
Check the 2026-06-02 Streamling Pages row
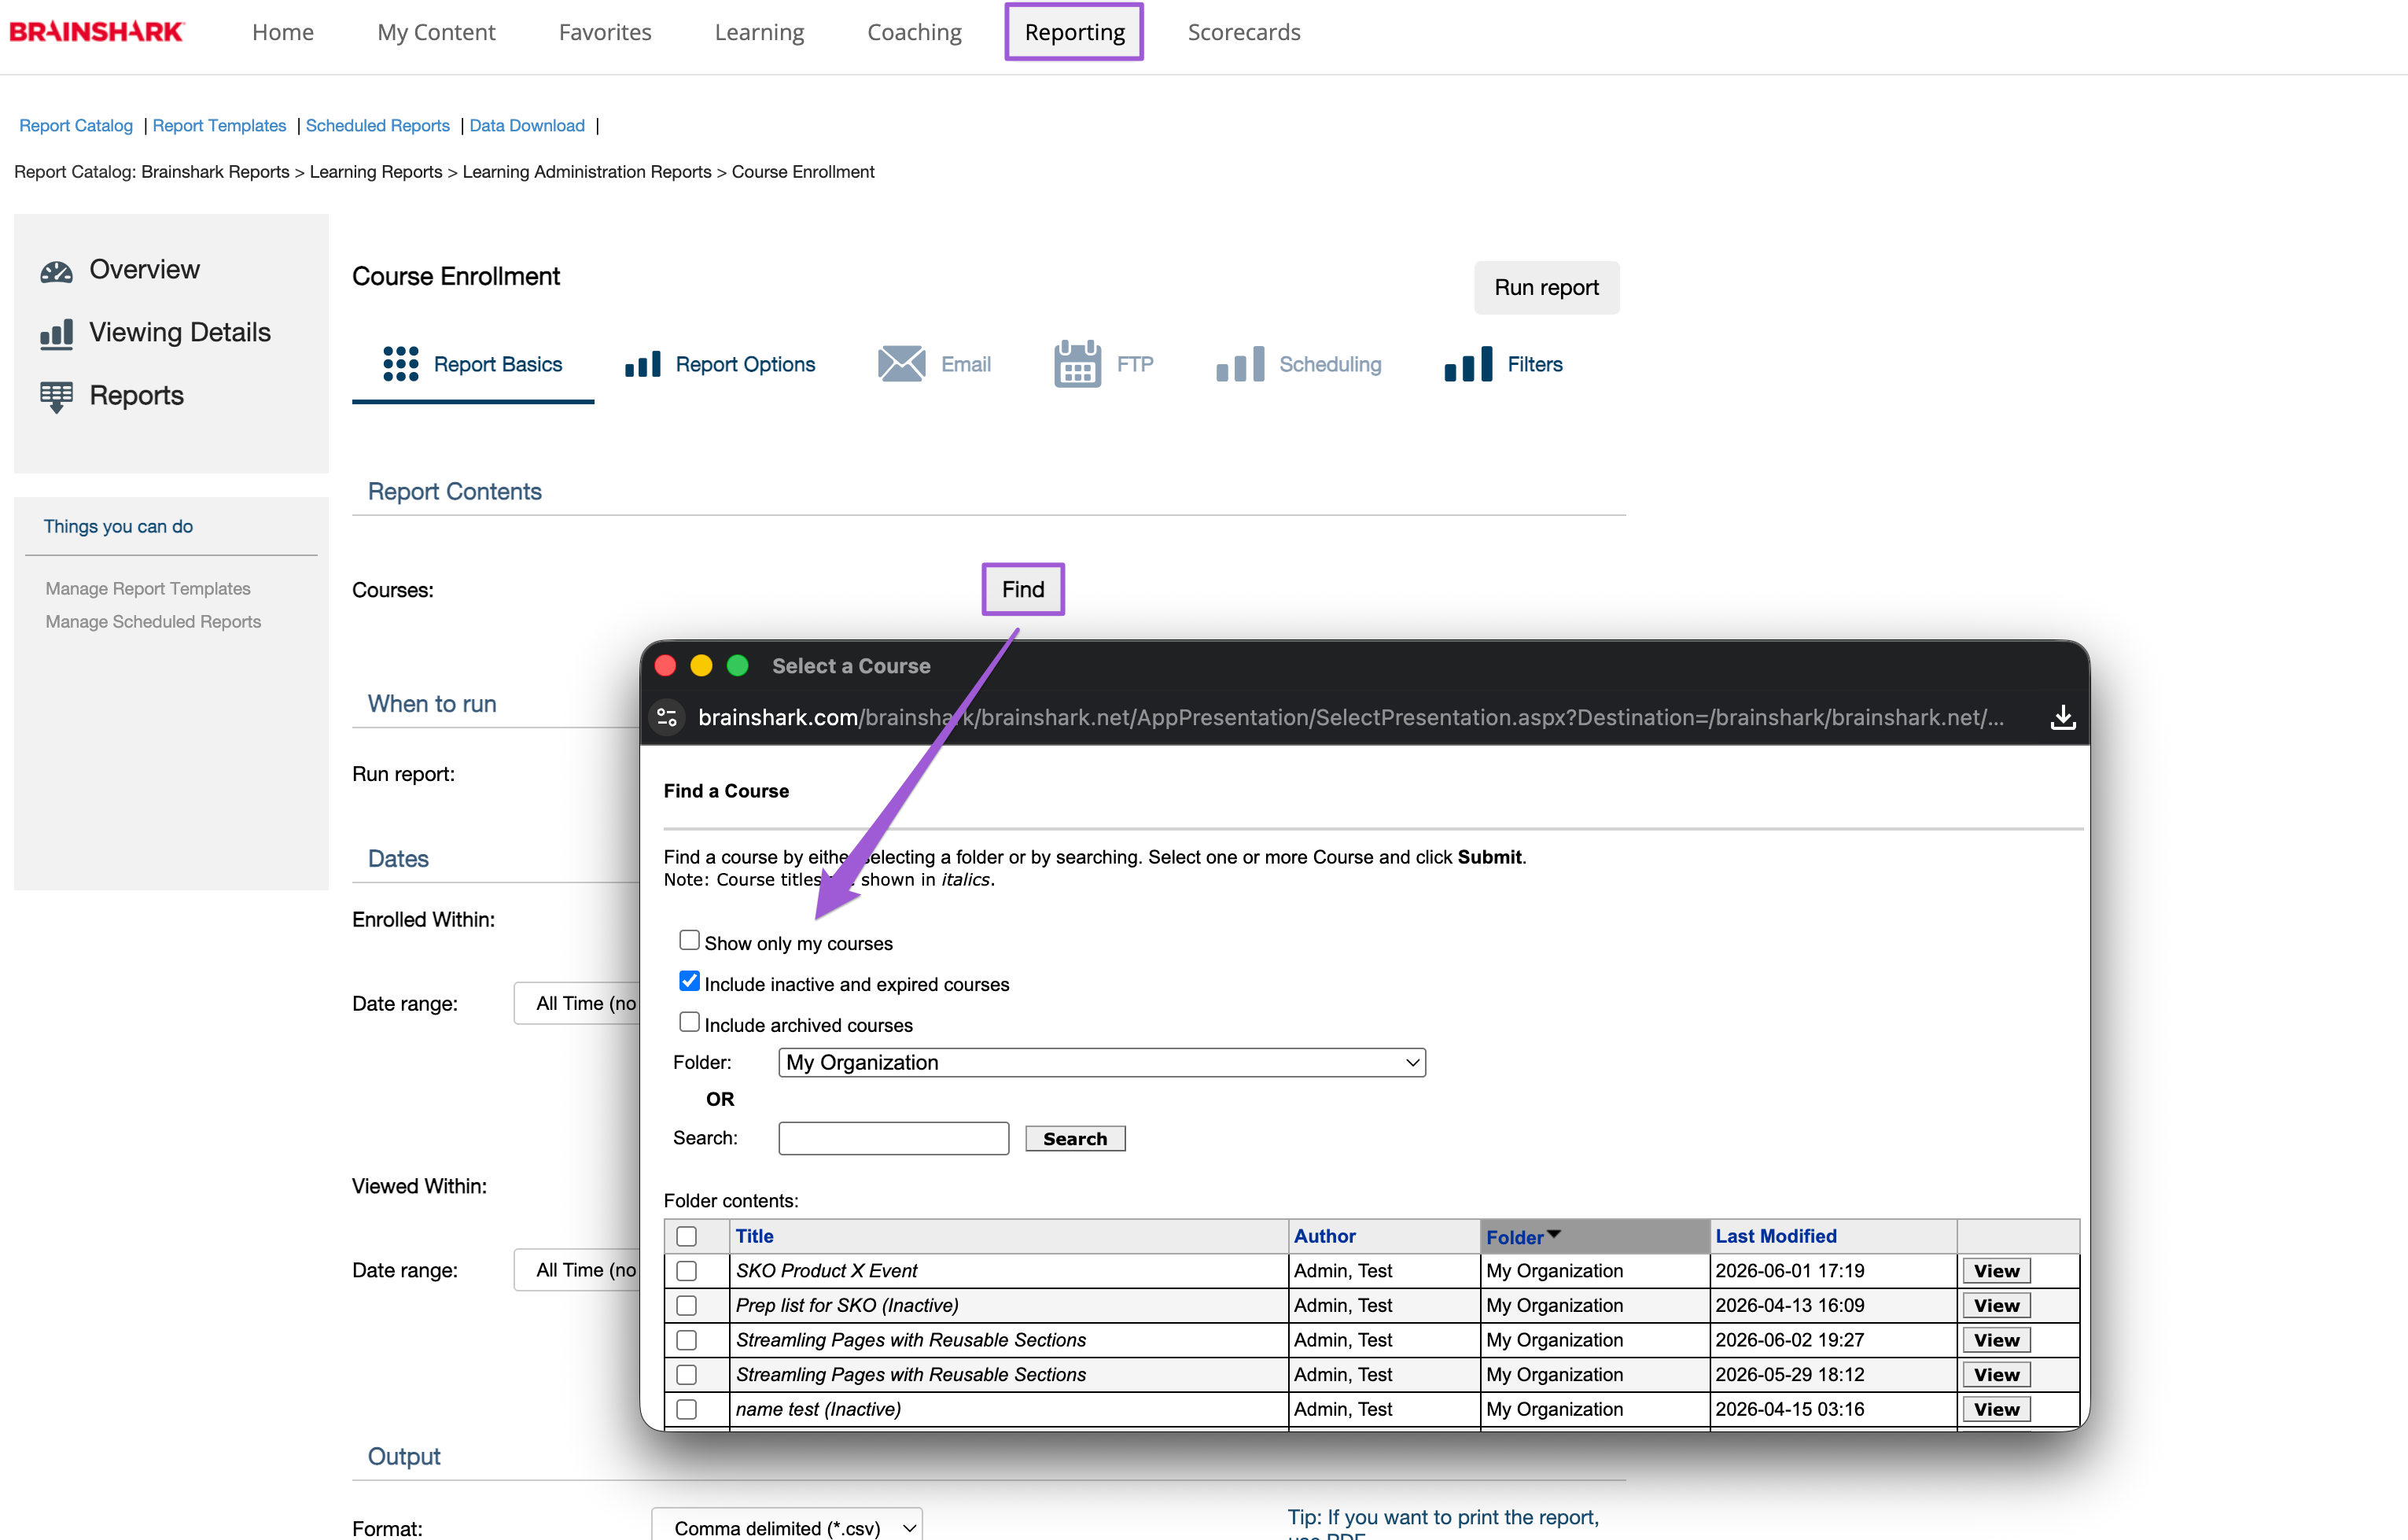point(686,1340)
